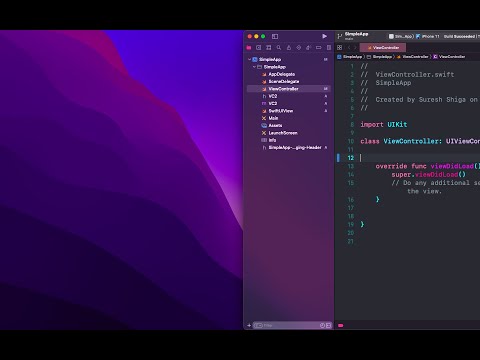Viewport: 480px width, 360px height.
Task: Collapse the SimpleApp project root
Action: click(x=249, y=59)
